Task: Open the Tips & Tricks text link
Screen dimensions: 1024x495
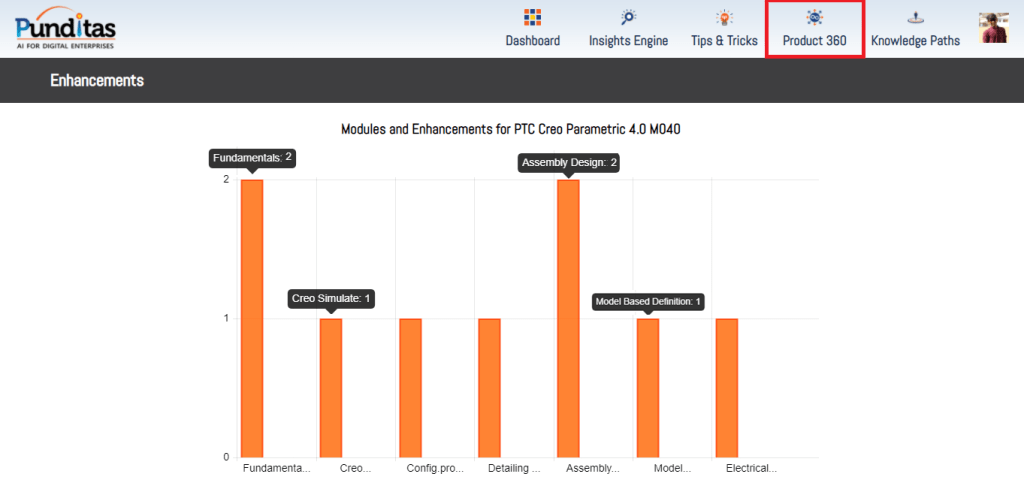Action: point(724,41)
